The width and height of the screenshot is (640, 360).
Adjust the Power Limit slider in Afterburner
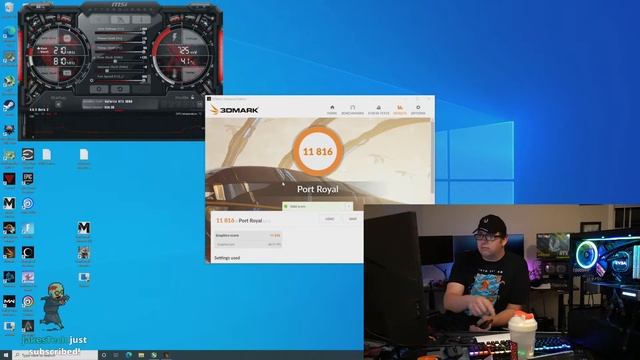pos(120,42)
